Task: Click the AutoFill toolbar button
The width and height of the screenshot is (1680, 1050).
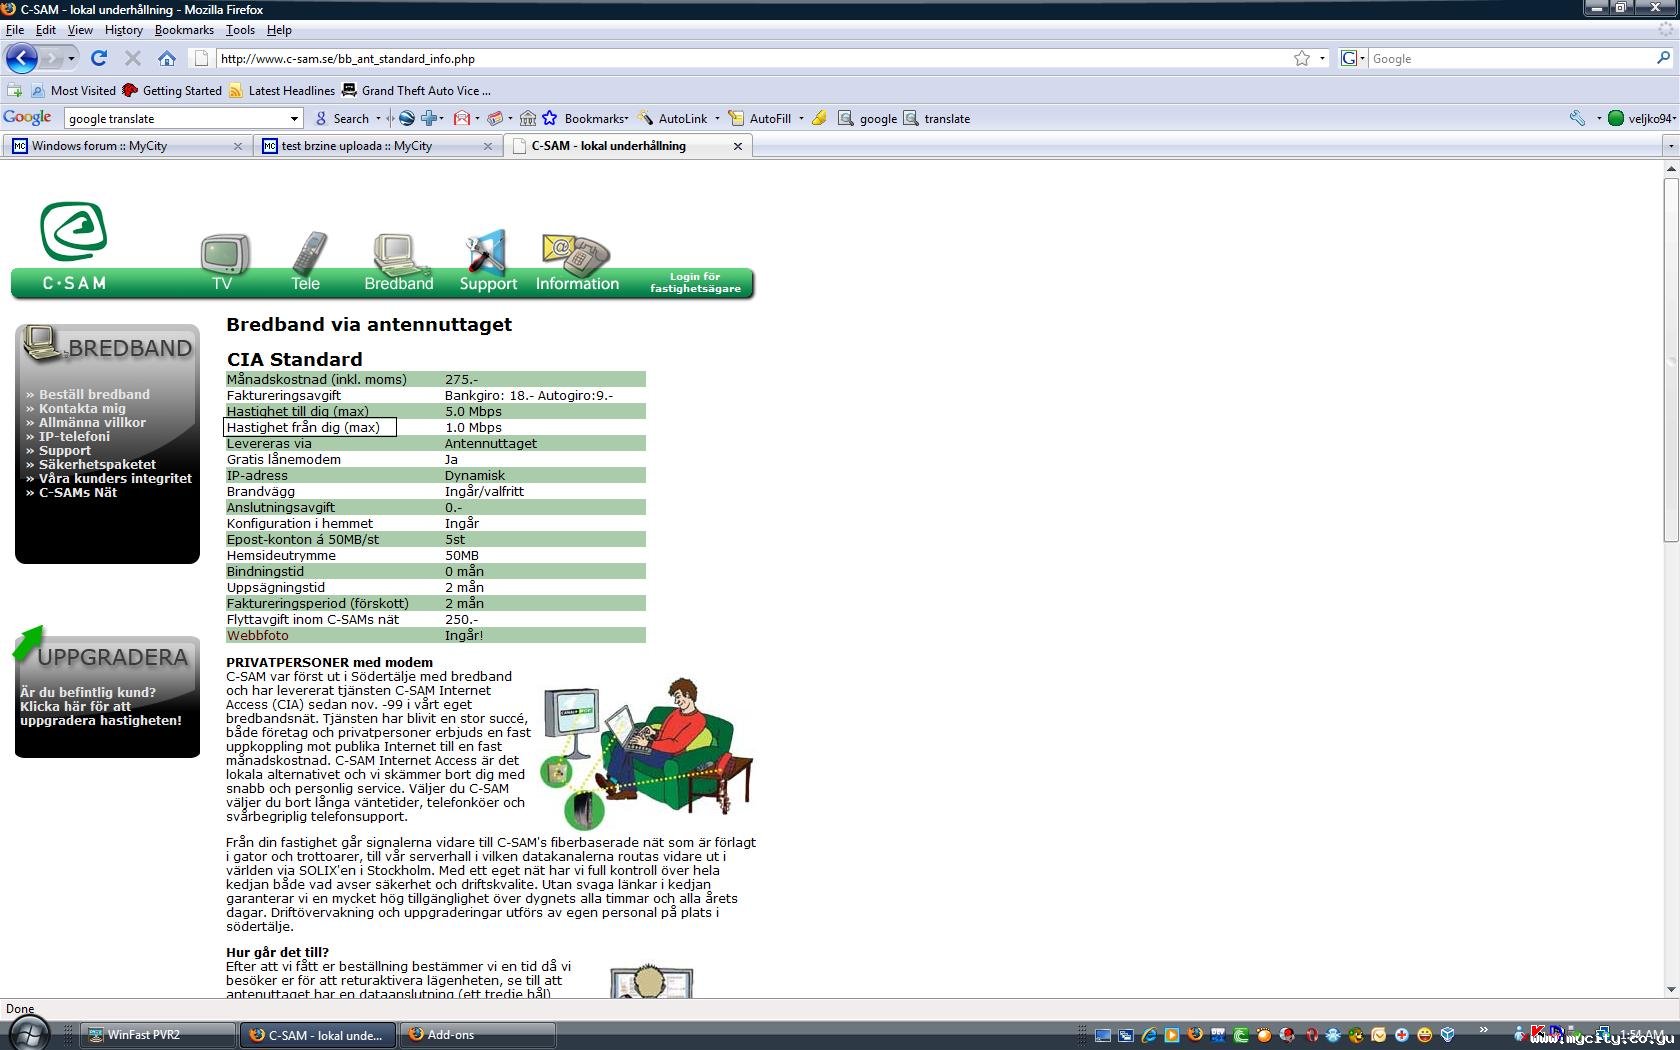Action: 759,118
